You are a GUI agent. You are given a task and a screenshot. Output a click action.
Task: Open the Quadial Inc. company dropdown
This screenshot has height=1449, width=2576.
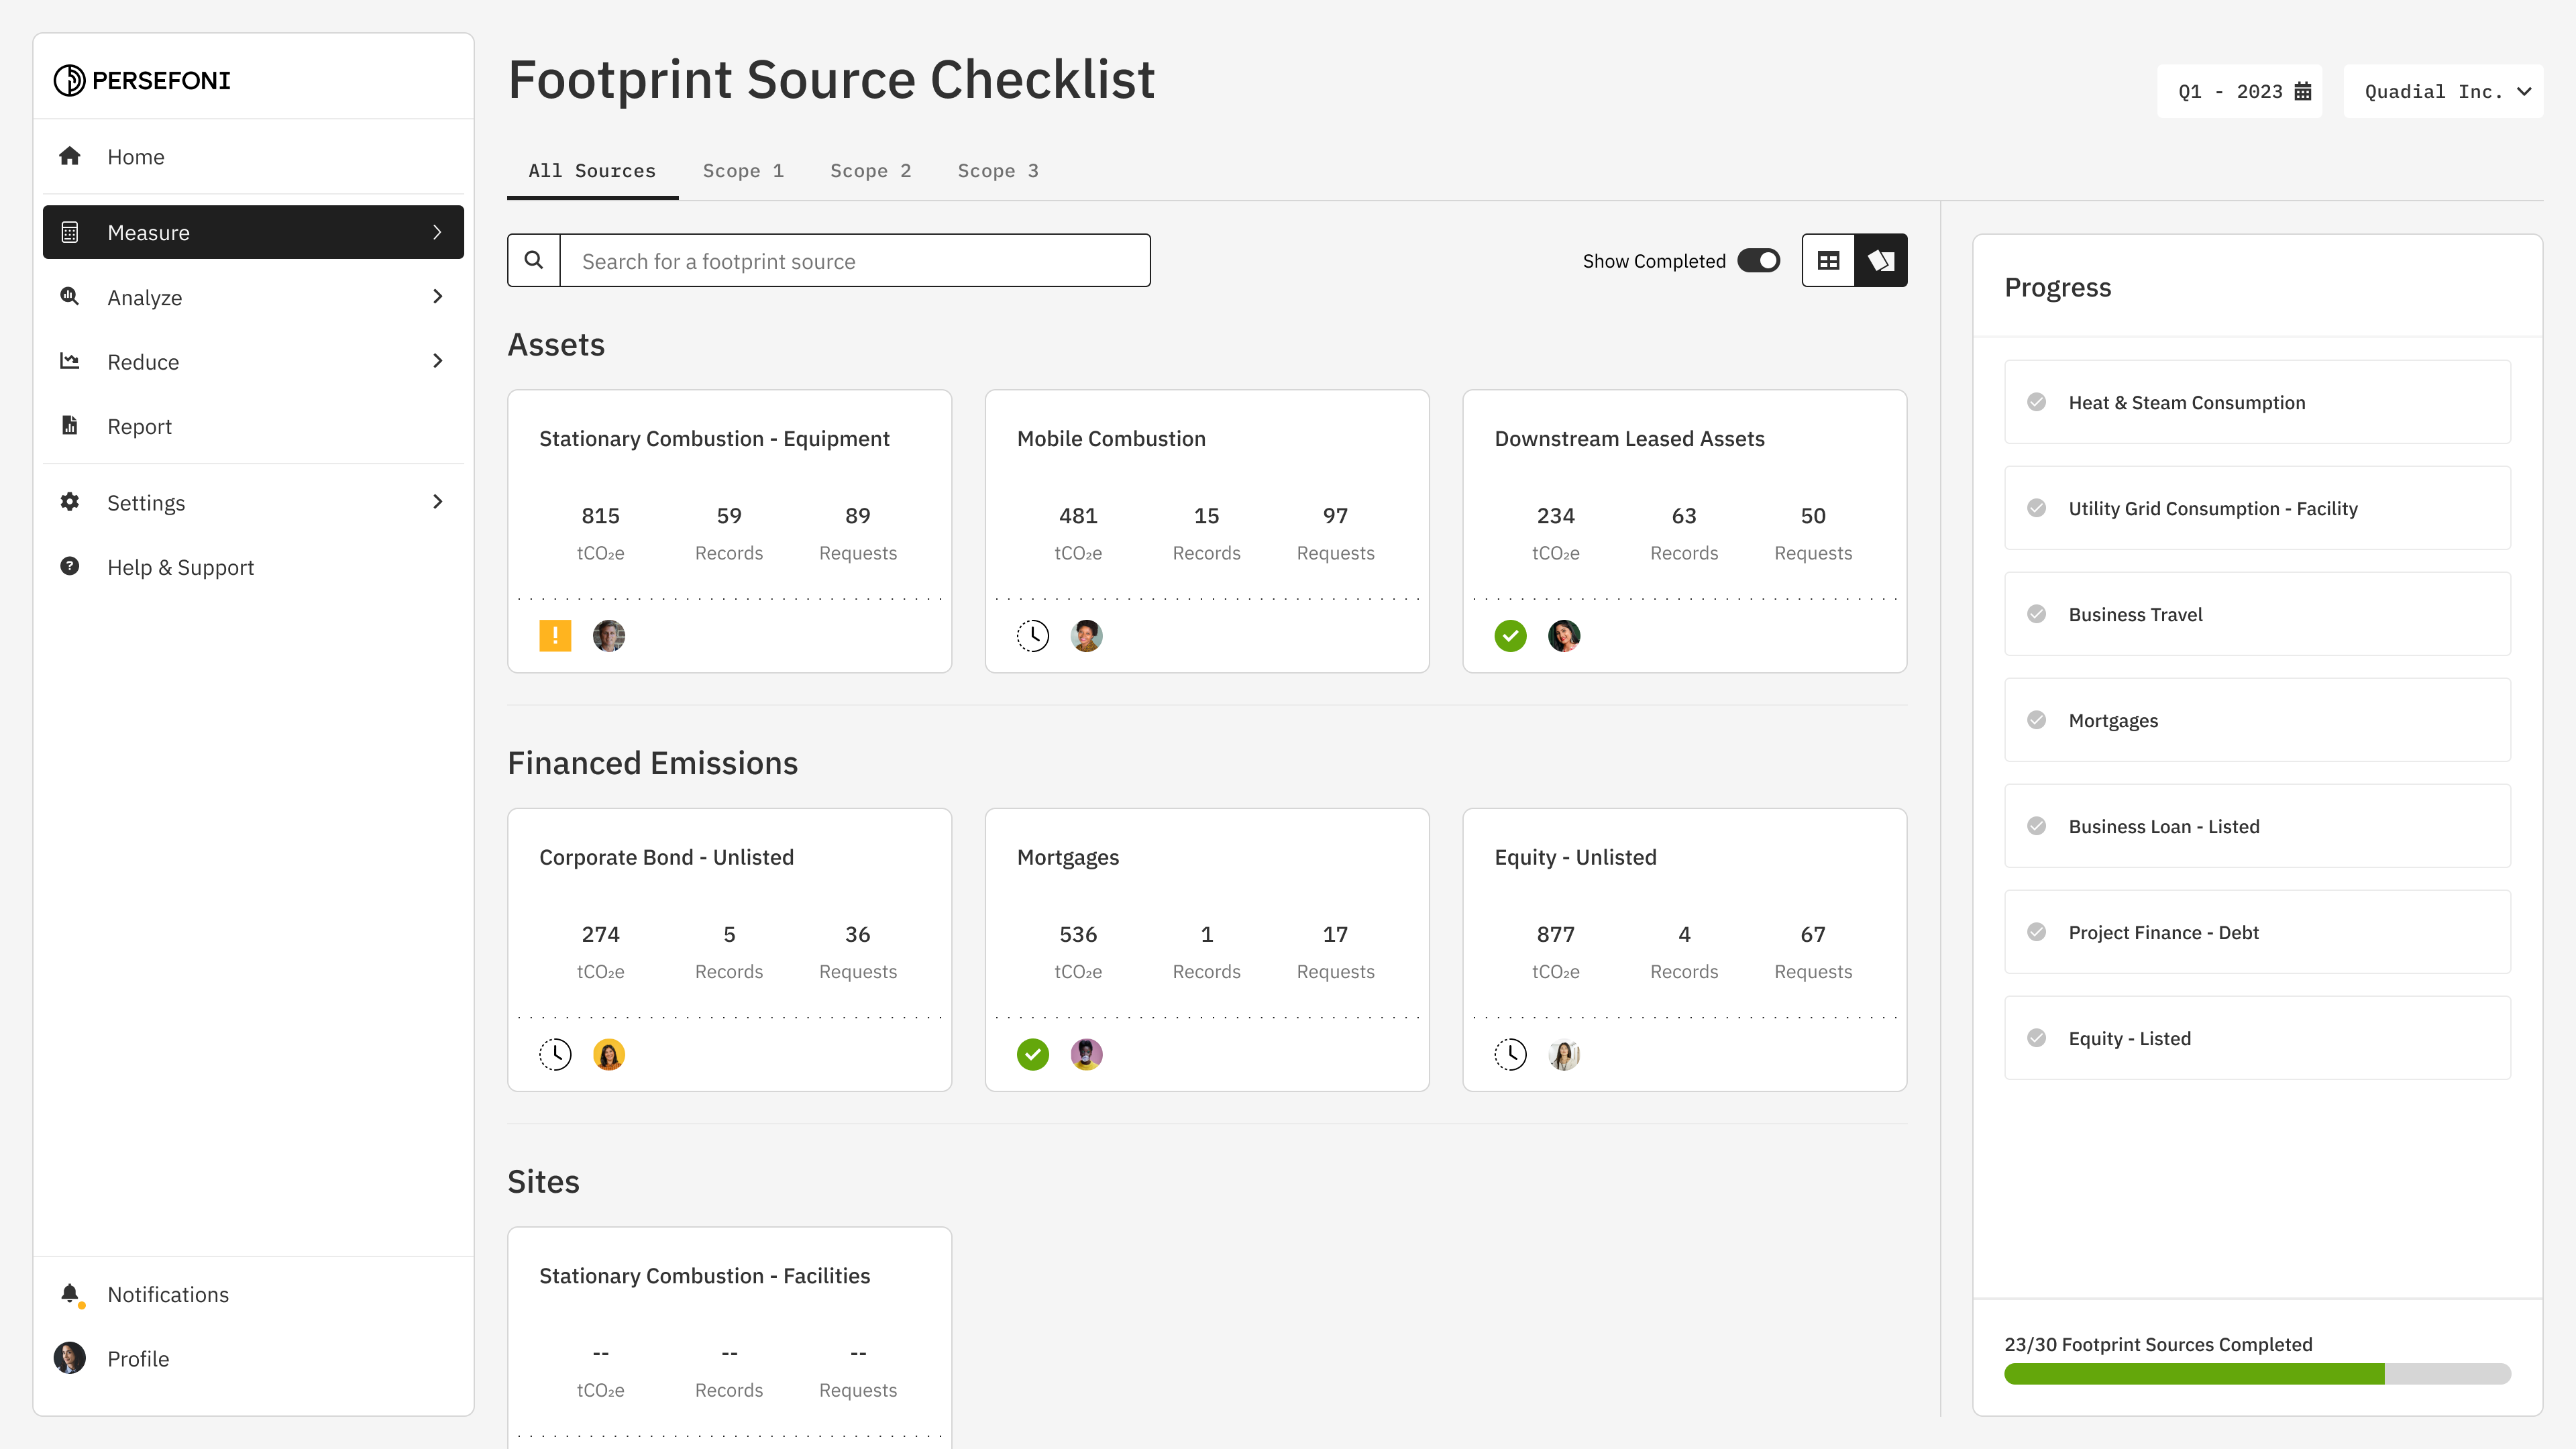pyautogui.click(x=2443, y=91)
